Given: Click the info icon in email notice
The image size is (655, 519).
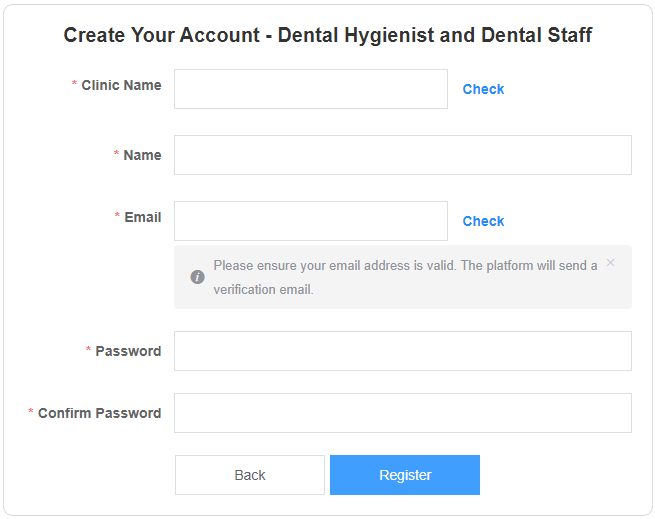Looking at the screenshot, I should tap(197, 277).
